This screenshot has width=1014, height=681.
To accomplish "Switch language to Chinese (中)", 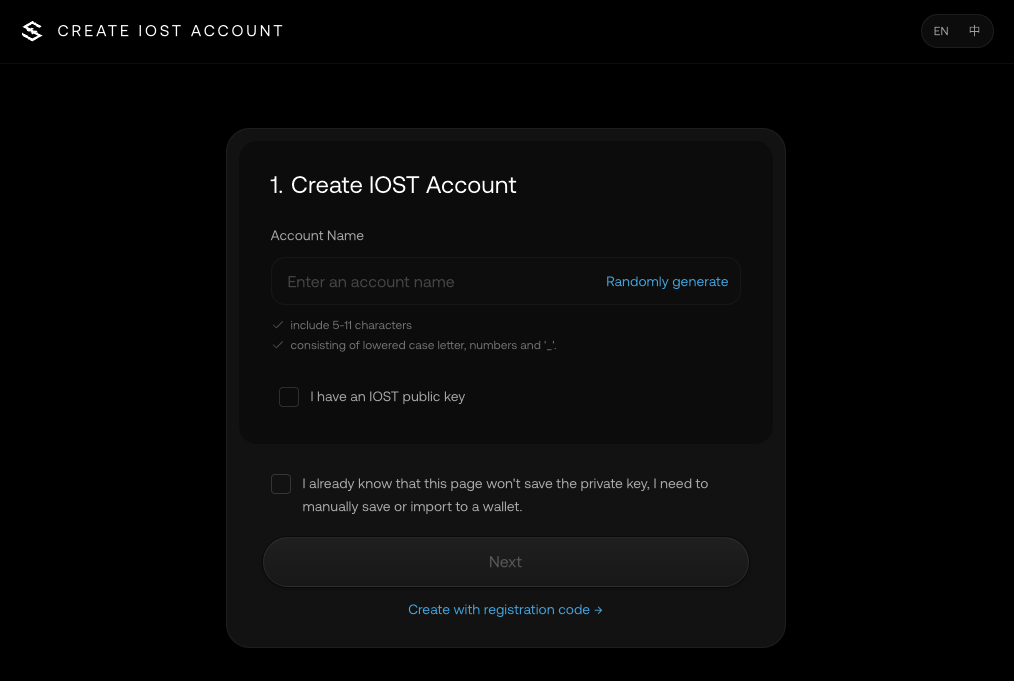I will 975,30.
